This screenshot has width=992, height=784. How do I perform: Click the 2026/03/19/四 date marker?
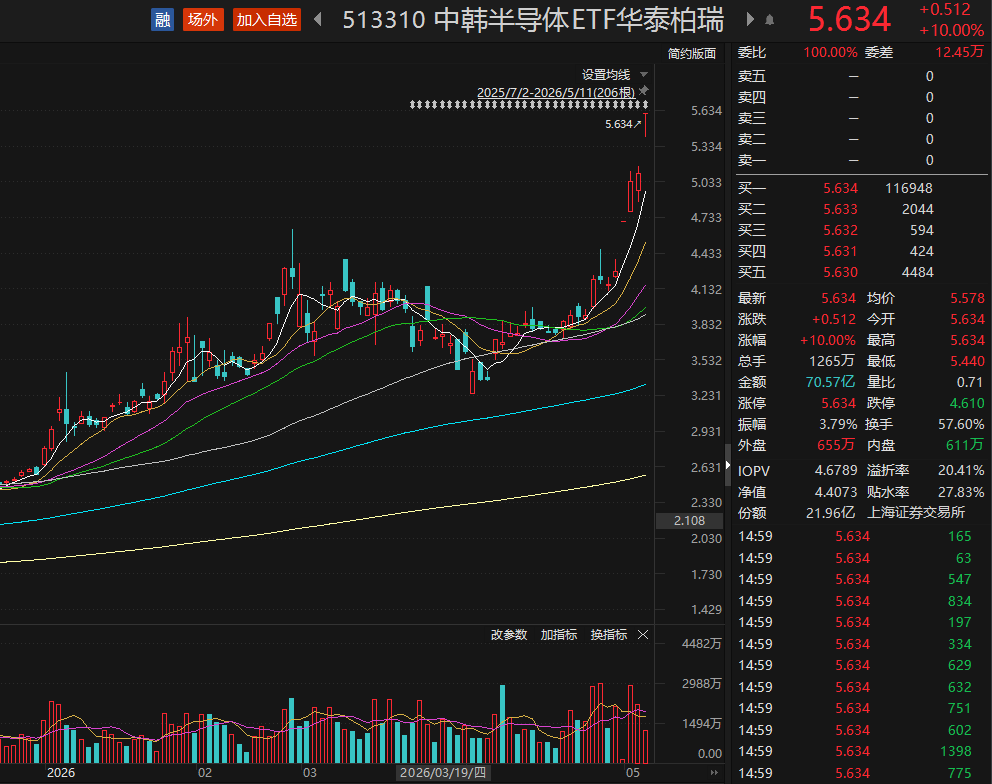point(443,773)
